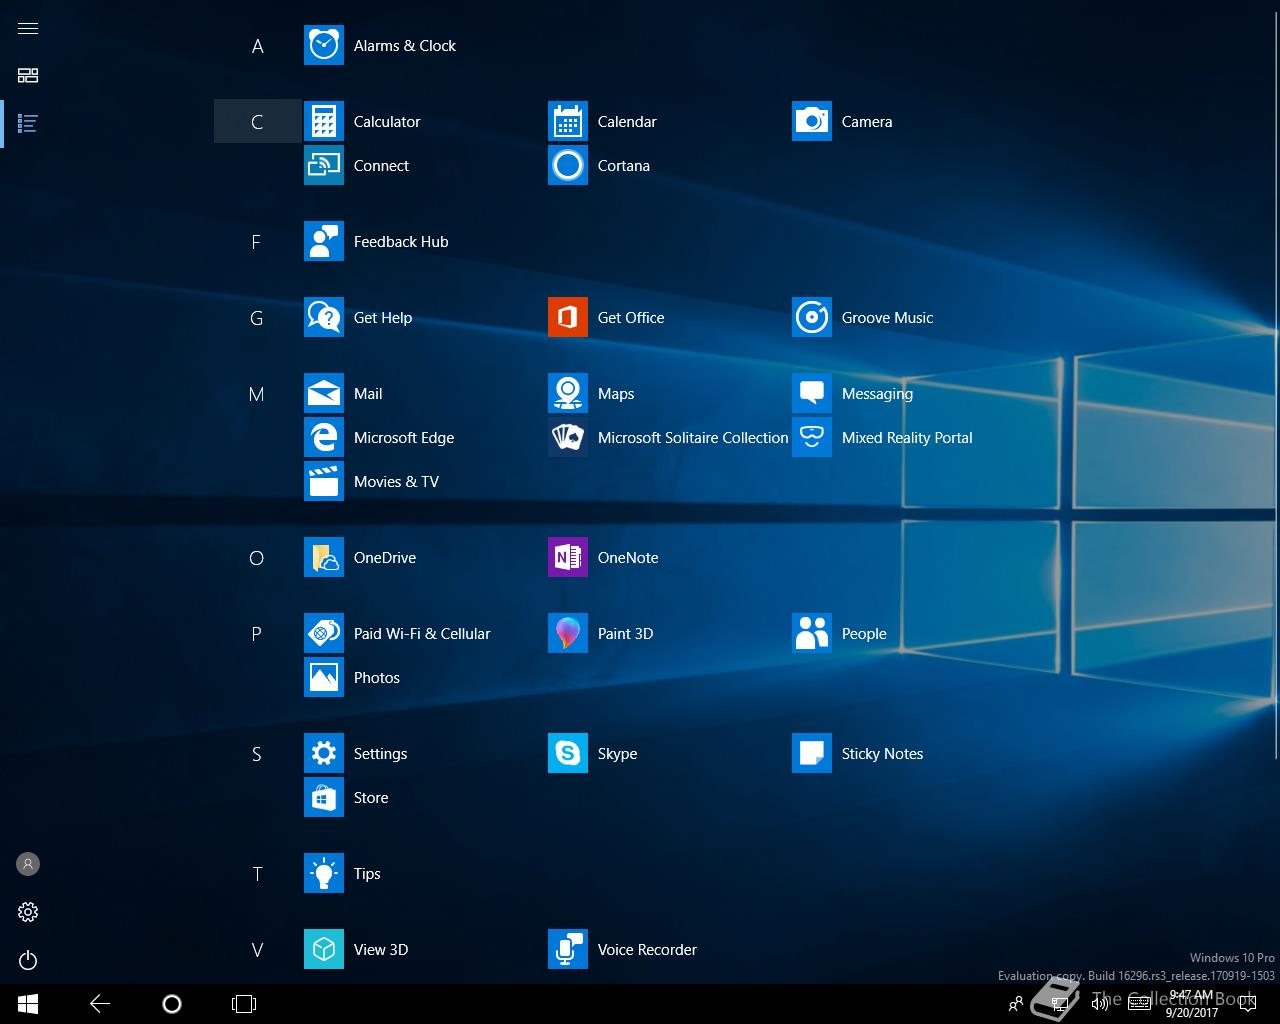Open Paid Wi-Fi & Cellular icon
The width and height of the screenshot is (1280, 1024).
point(324,634)
